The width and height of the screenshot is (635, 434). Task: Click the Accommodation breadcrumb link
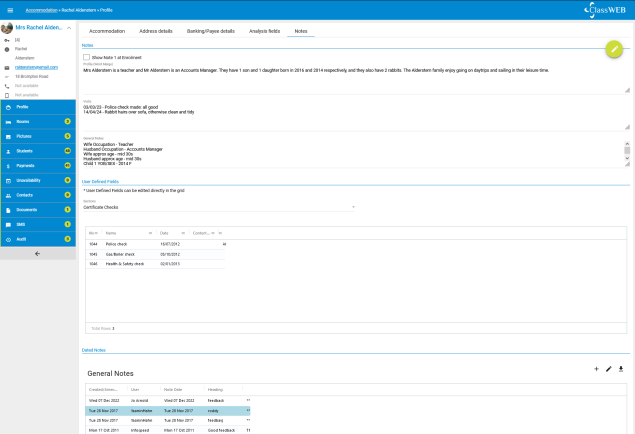[x=41, y=8]
